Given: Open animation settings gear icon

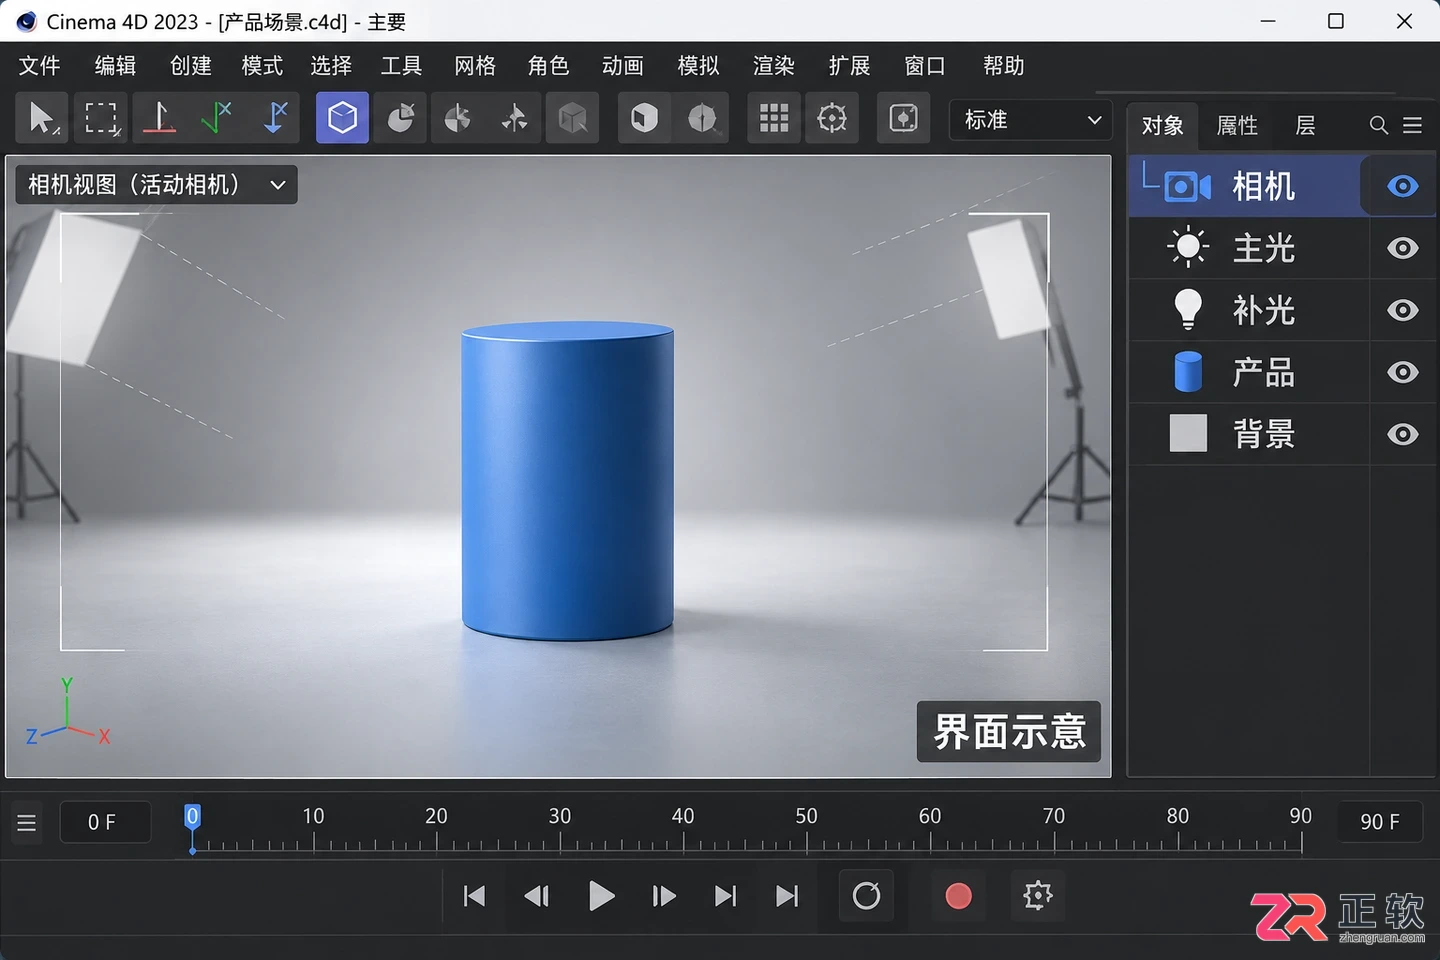Looking at the screenshot, I should pos(1038,895).
